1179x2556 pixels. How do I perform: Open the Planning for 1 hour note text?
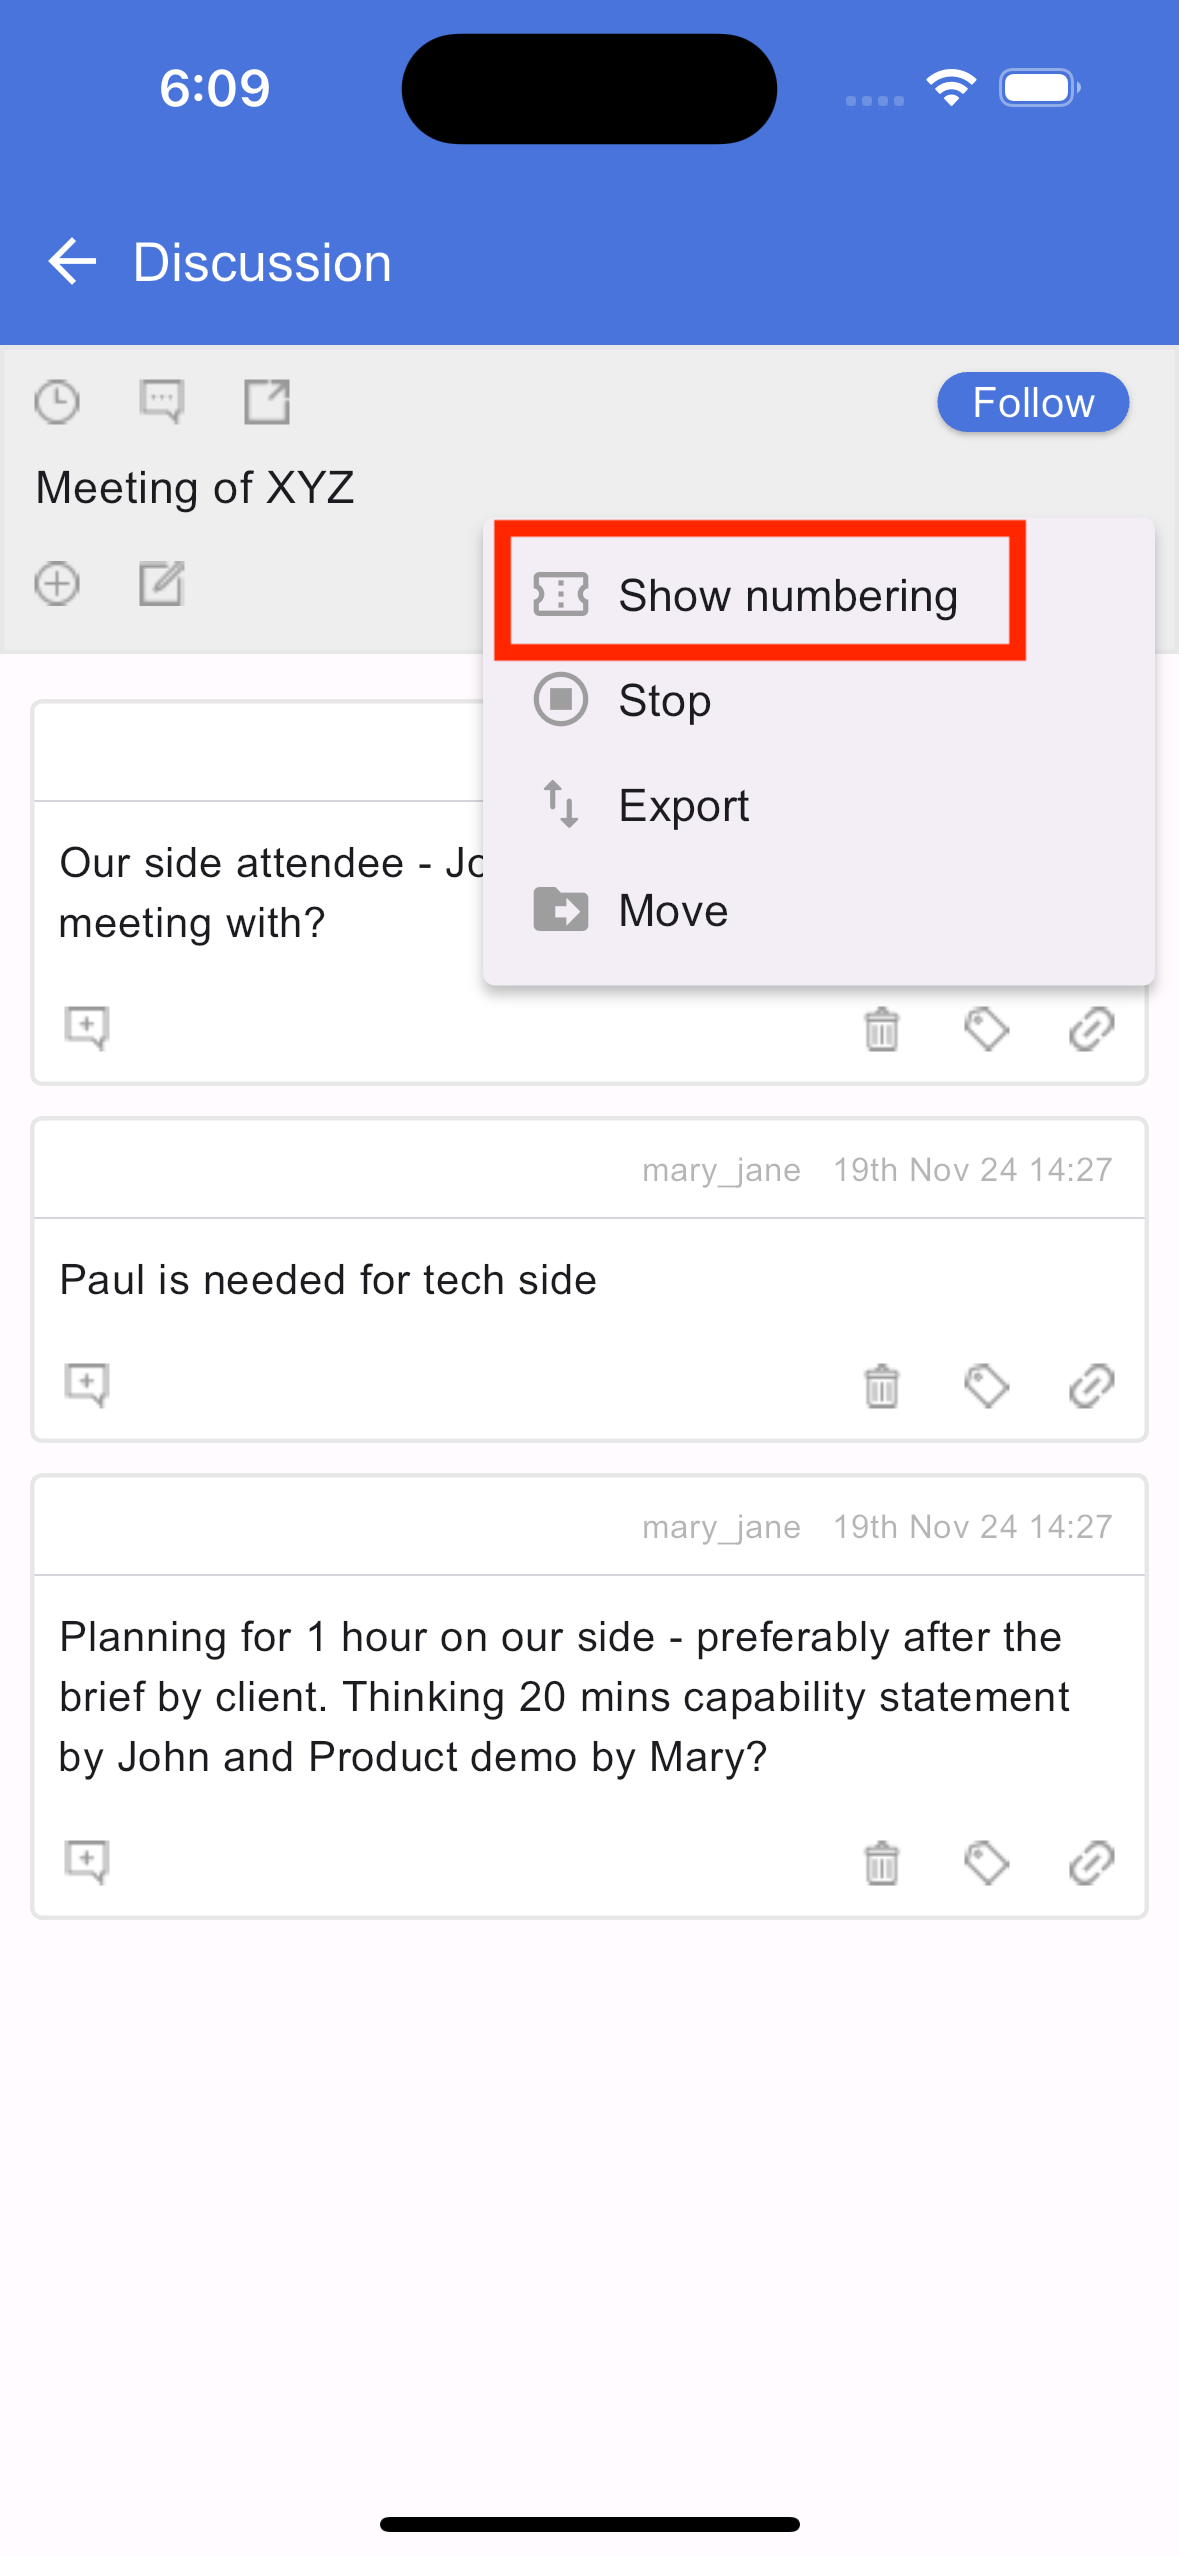[x=564, y=1697]
